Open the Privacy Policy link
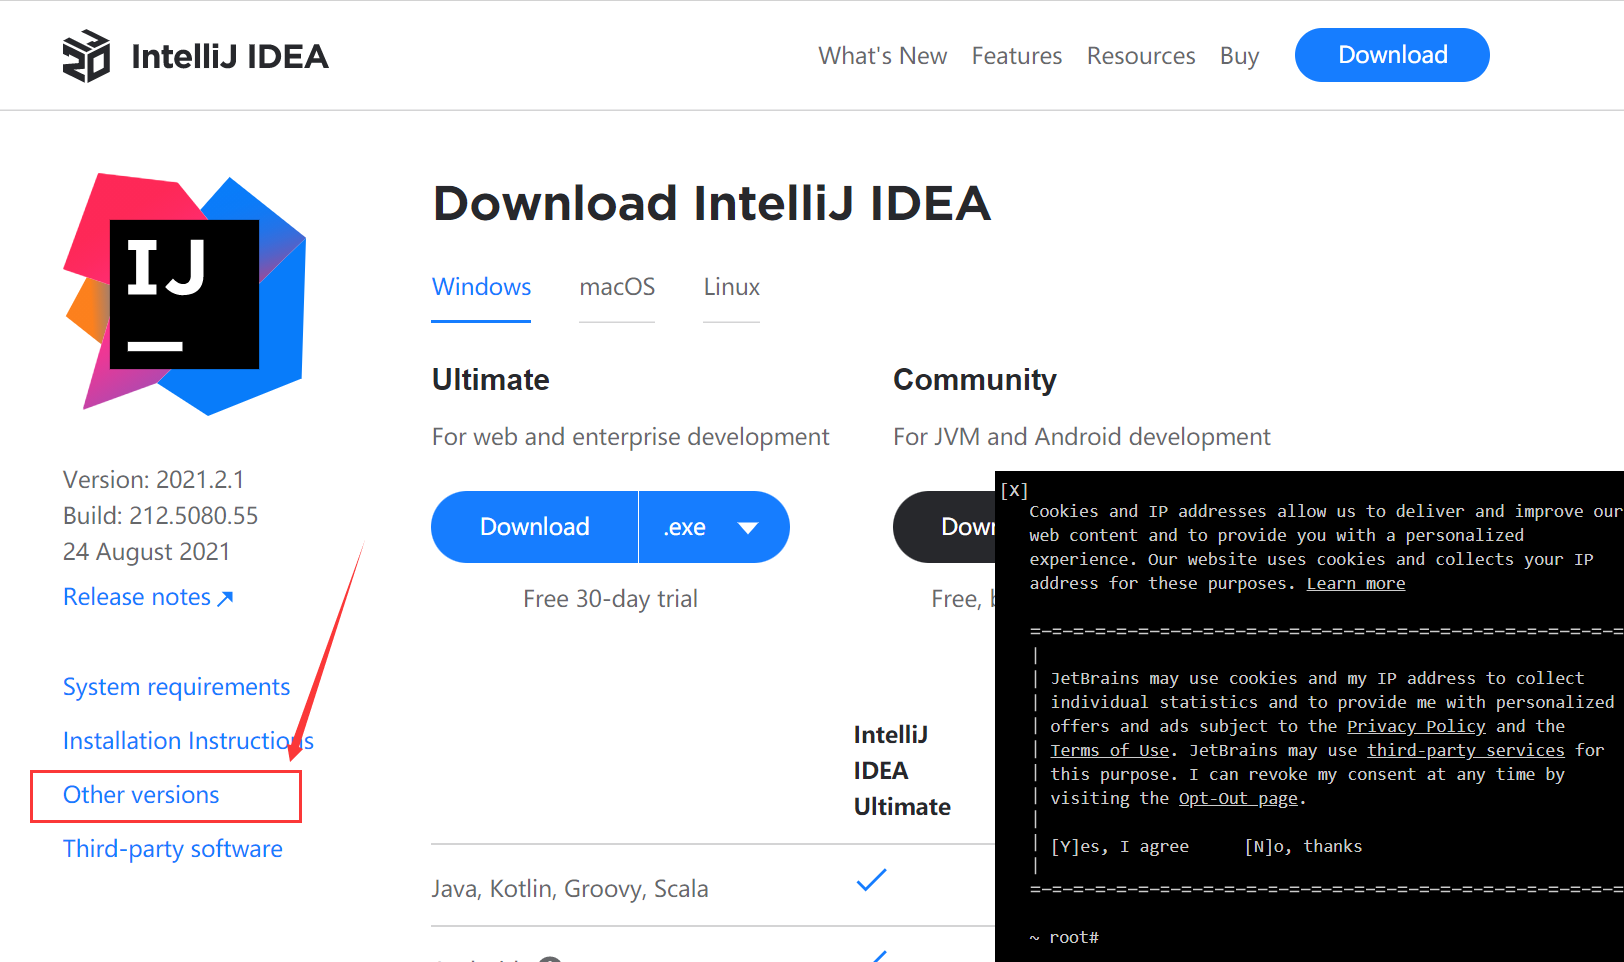 (x=1416, y=726)
